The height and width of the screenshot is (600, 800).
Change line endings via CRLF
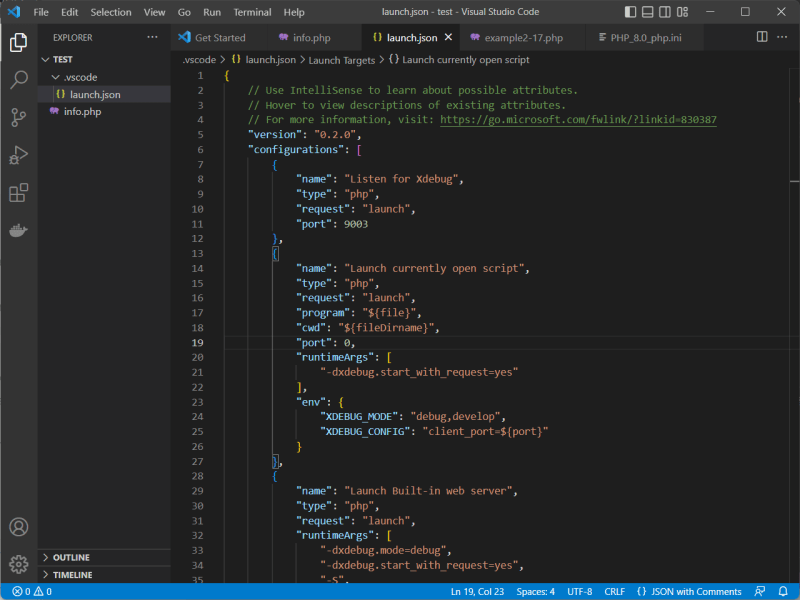[614, 591]
